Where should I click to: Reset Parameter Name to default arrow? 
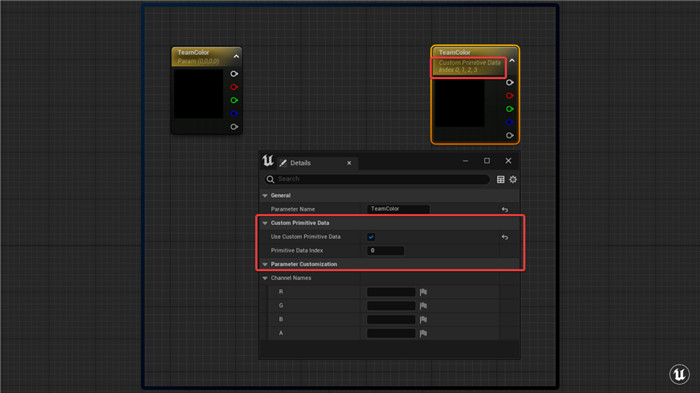[504, 209]
